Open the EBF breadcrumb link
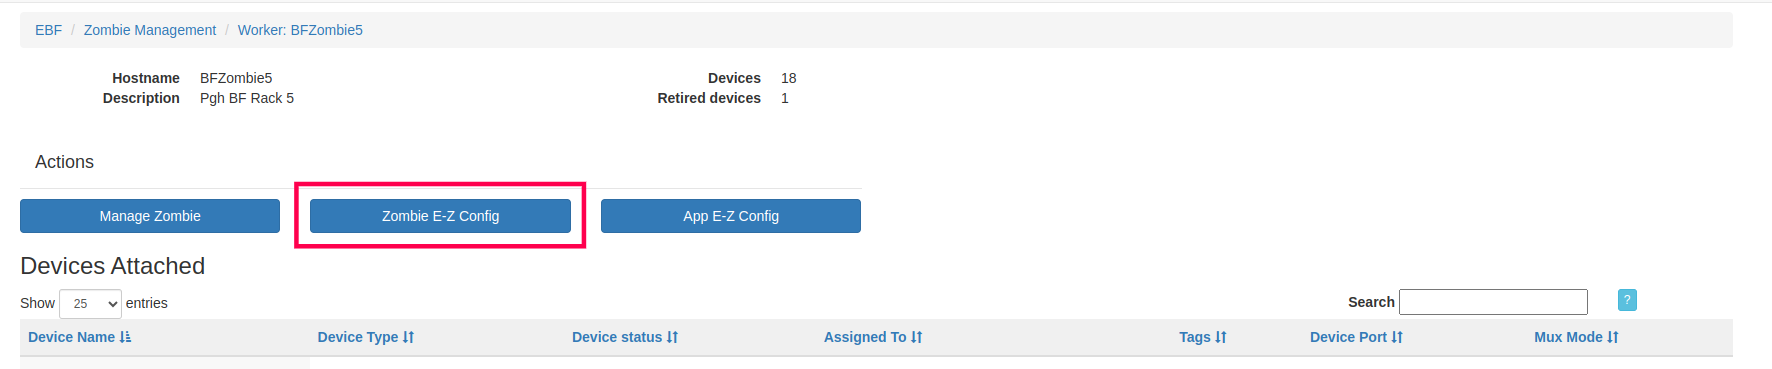The height and width of the screenshot is (369, 1772). coord(48,30)
